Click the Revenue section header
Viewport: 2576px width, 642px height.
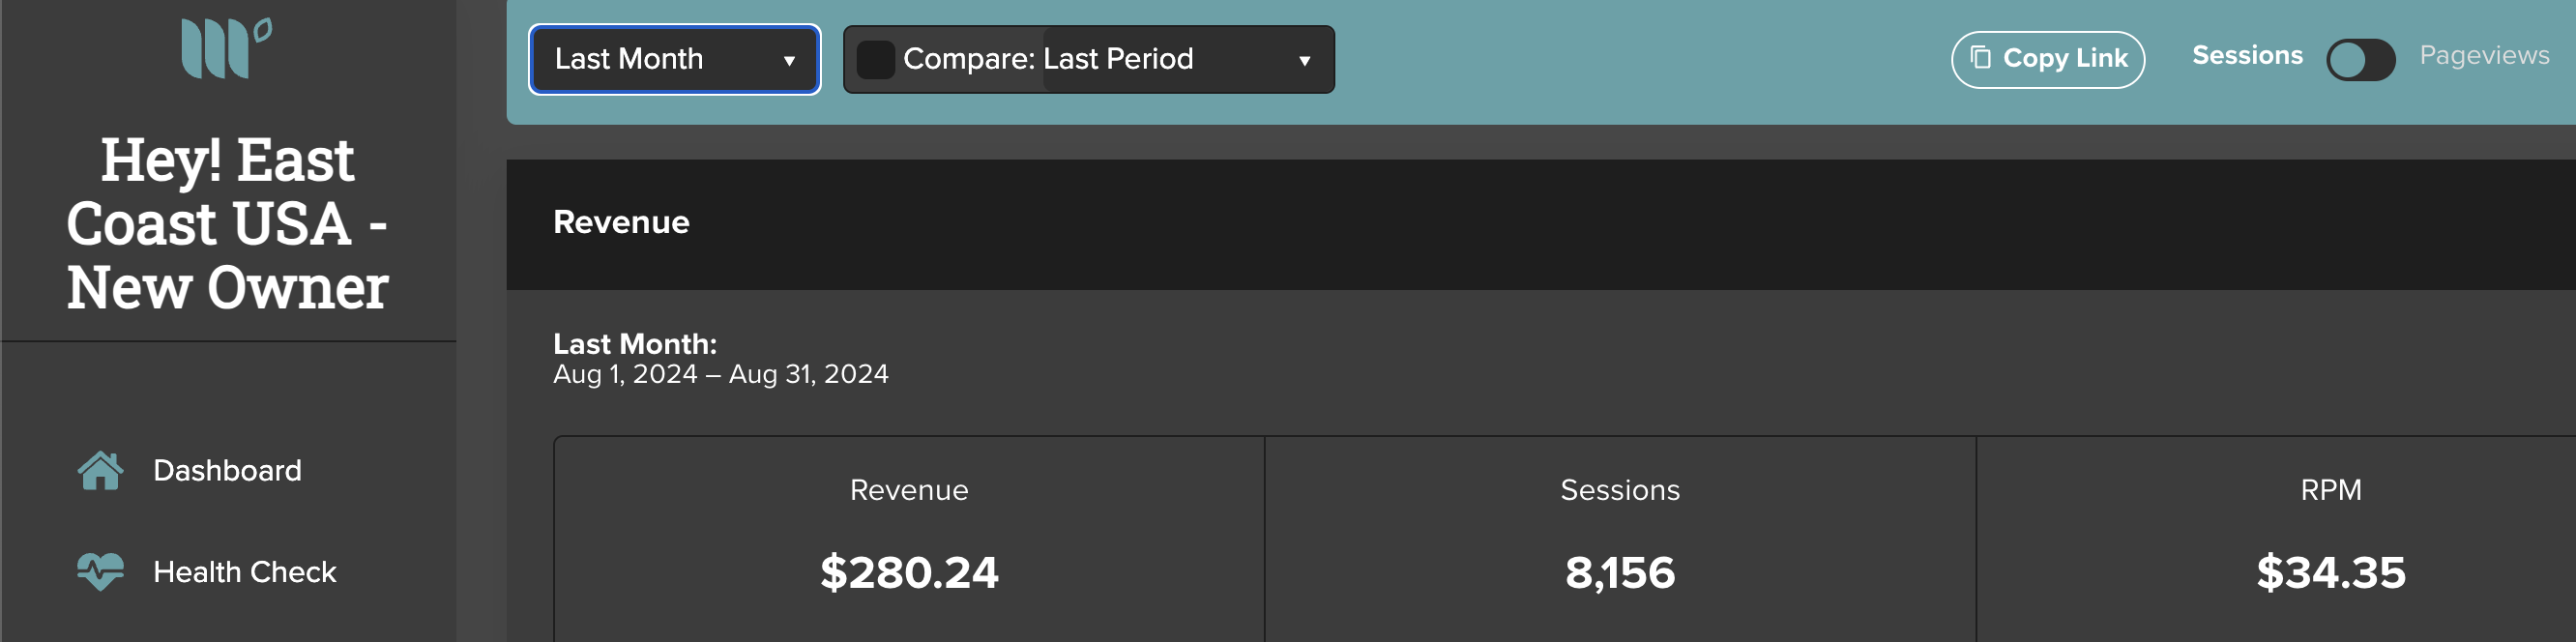621,222
